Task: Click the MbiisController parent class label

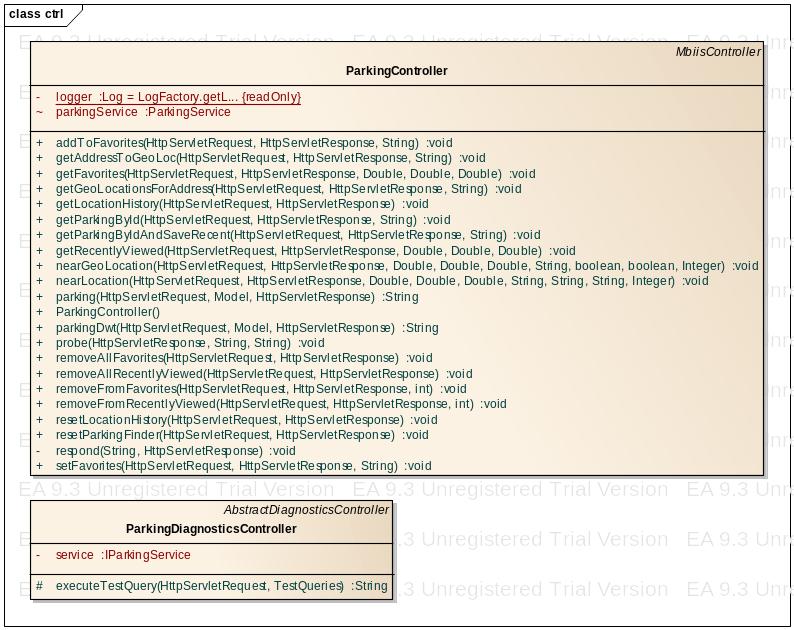Action: pos(718,52)
